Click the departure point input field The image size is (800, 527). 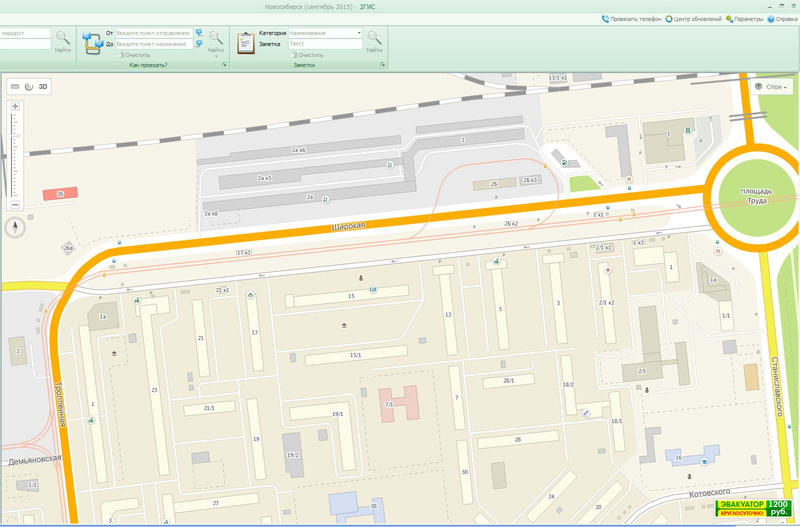tap(154, 33)
